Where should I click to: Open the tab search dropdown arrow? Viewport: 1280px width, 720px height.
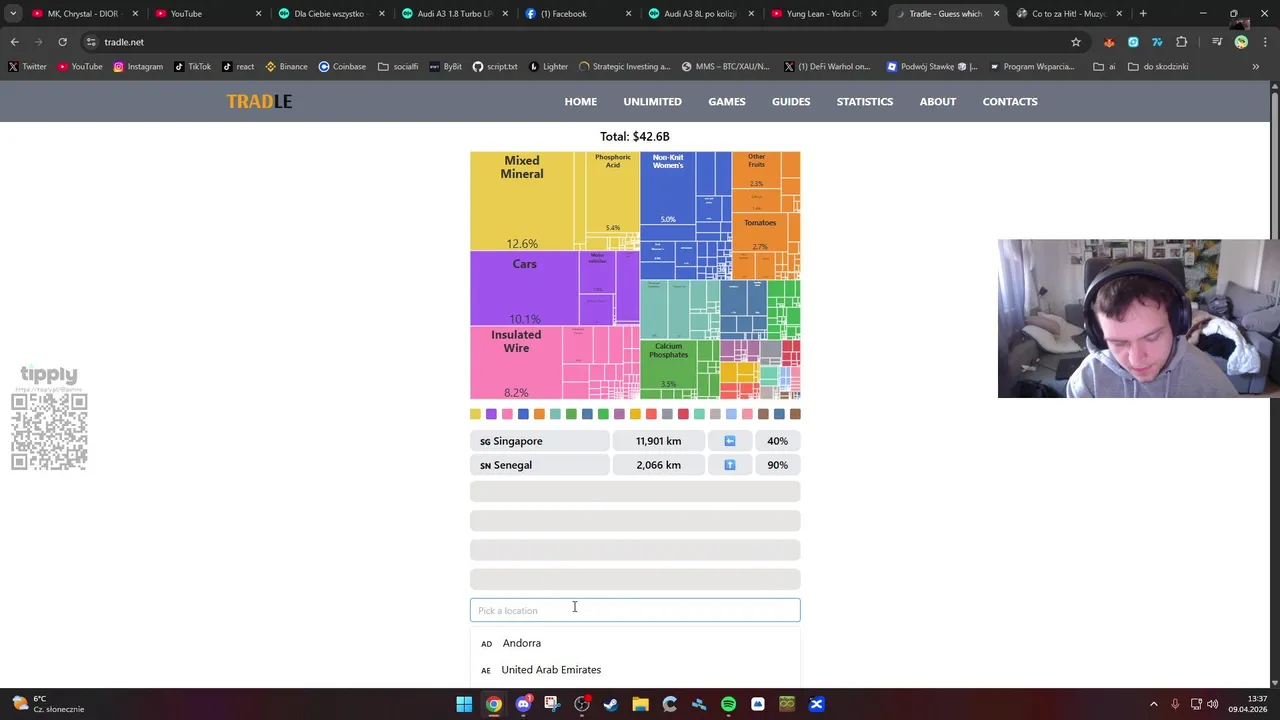click(x=13, y=14)
